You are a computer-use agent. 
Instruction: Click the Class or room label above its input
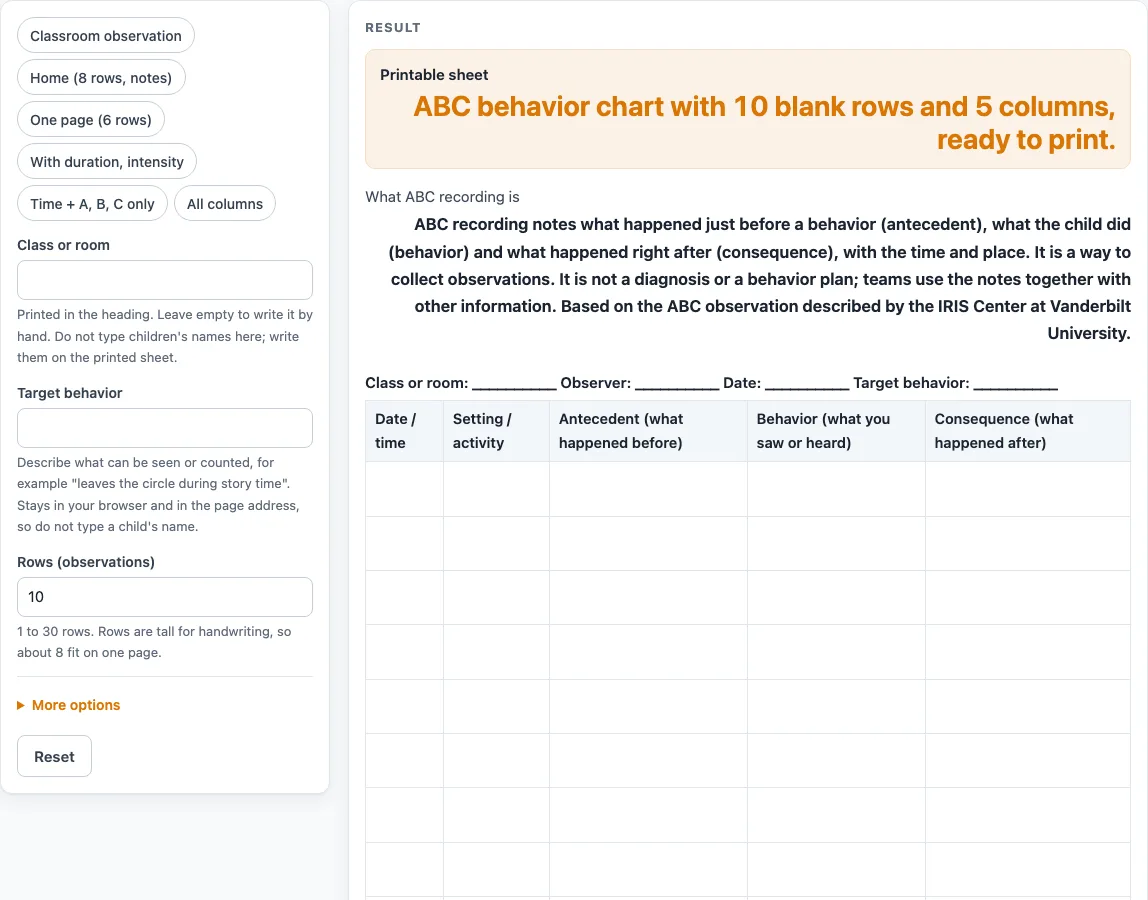[x=64, y=245]
